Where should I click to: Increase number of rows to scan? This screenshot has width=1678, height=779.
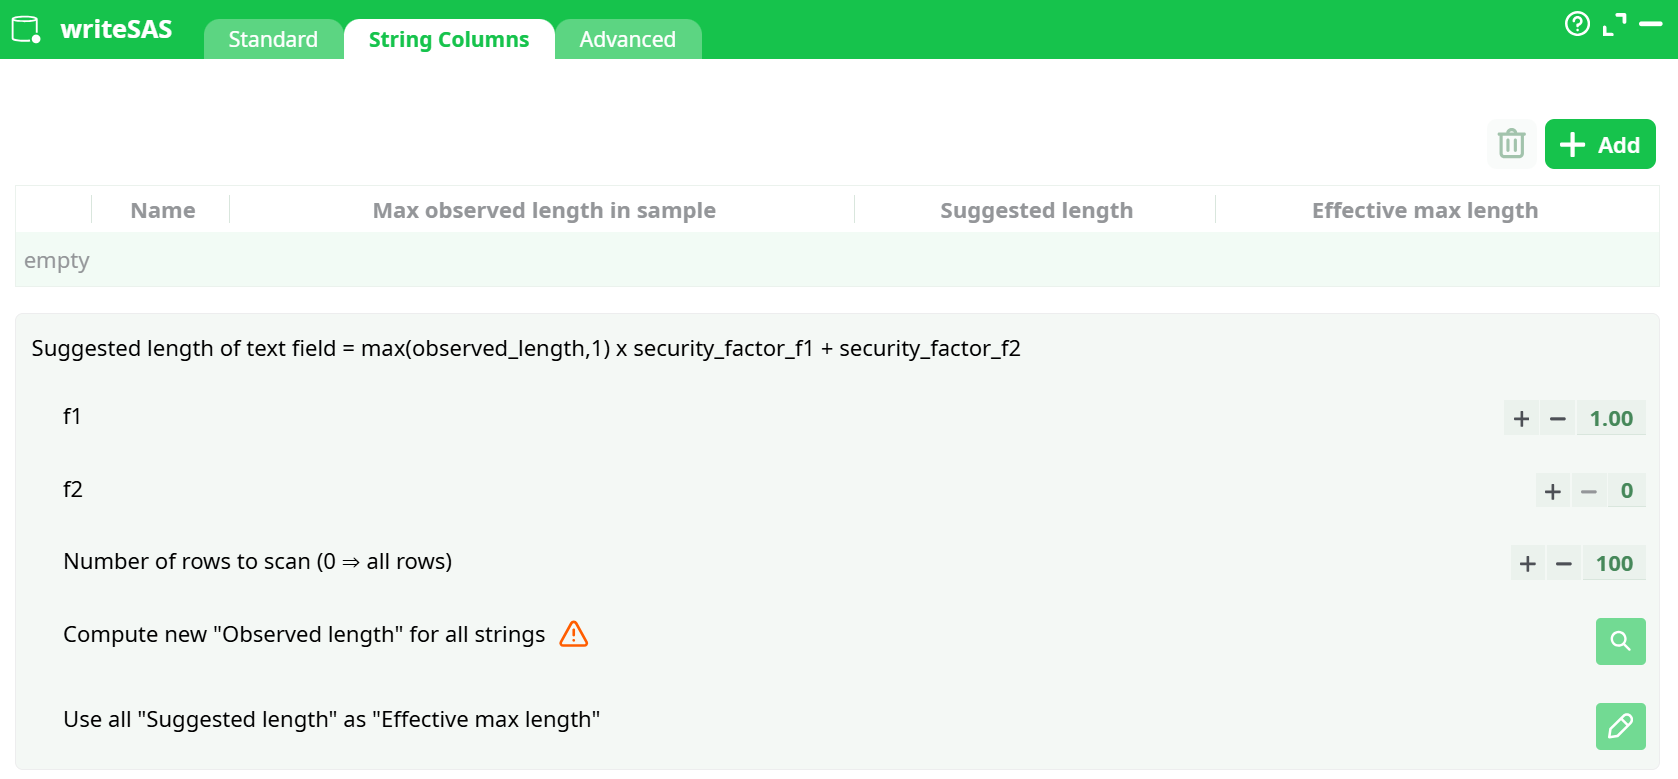pyautogui.click(x=1527, y=564)
